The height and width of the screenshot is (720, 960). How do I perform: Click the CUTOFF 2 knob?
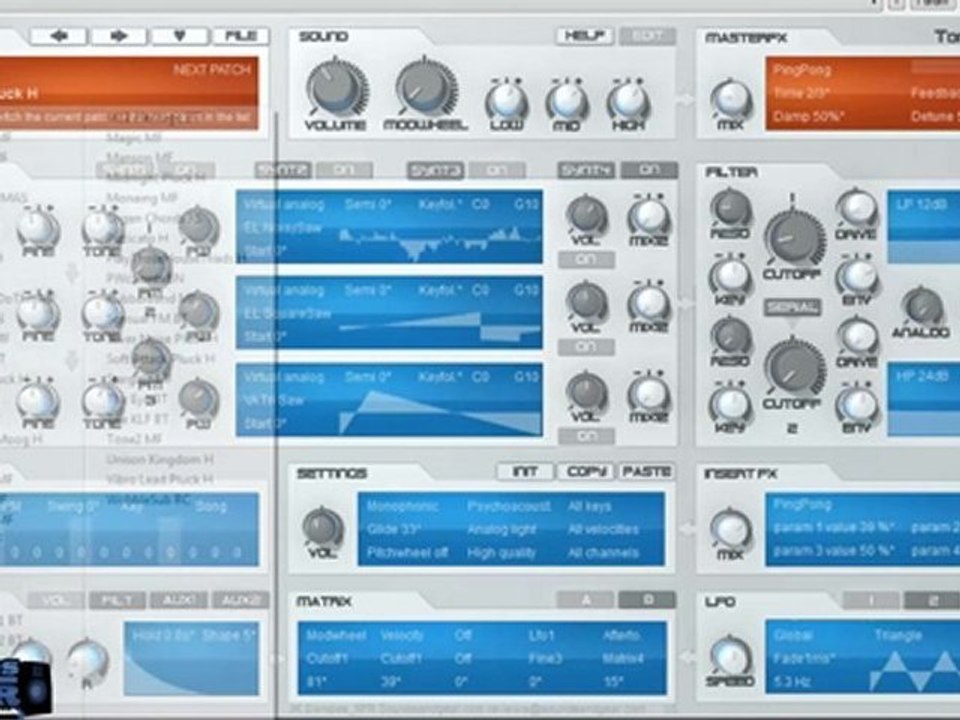[x=793, y=368]
